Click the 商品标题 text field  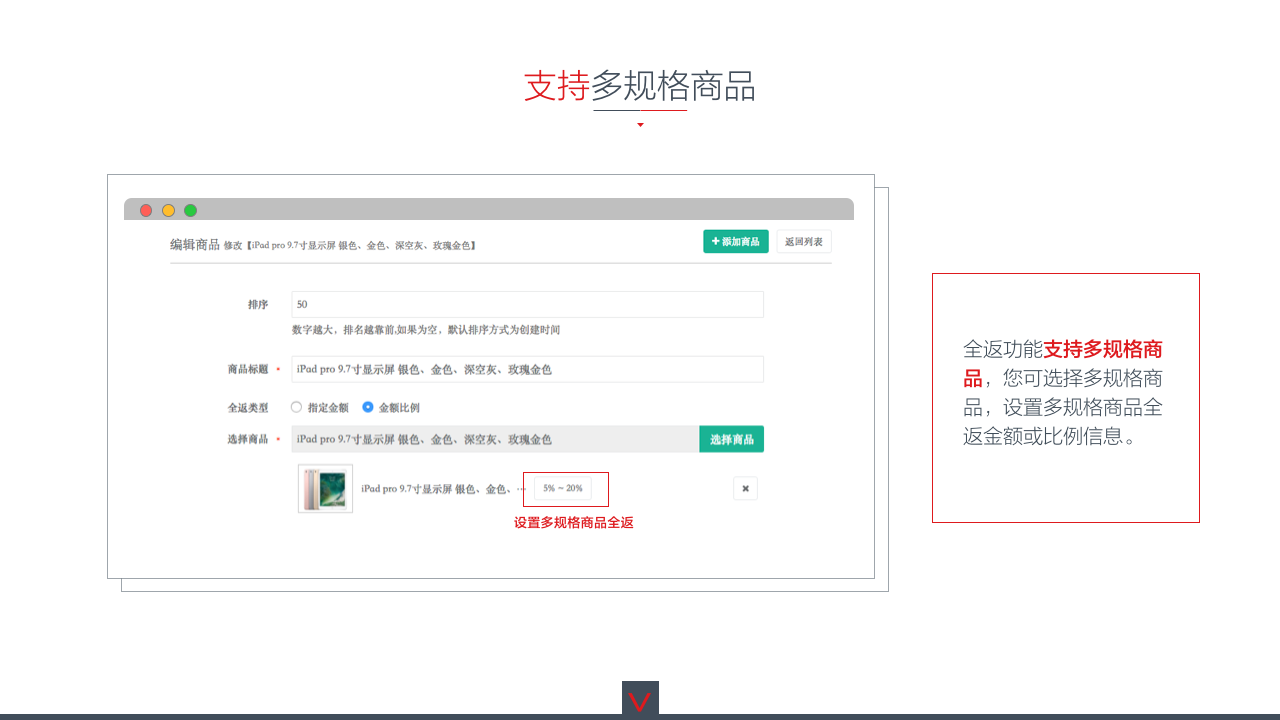point(527,369)
